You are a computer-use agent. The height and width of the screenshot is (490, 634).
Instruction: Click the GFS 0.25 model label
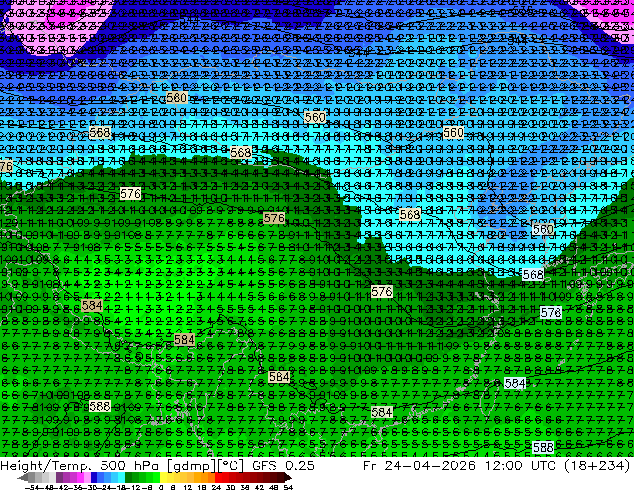[x=283, y=465]
